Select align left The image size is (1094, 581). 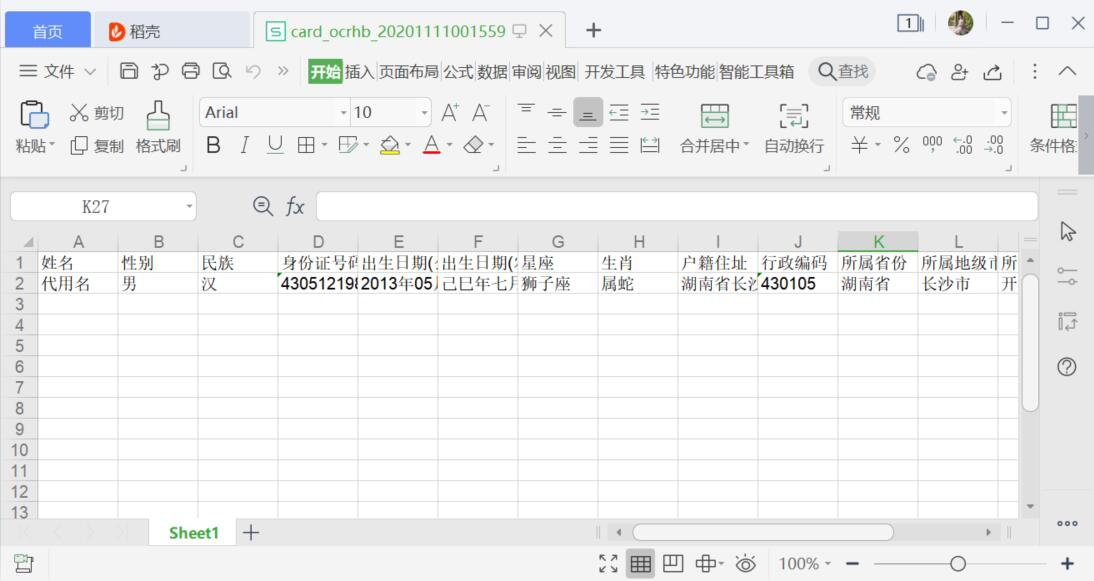tap(526, 145)
